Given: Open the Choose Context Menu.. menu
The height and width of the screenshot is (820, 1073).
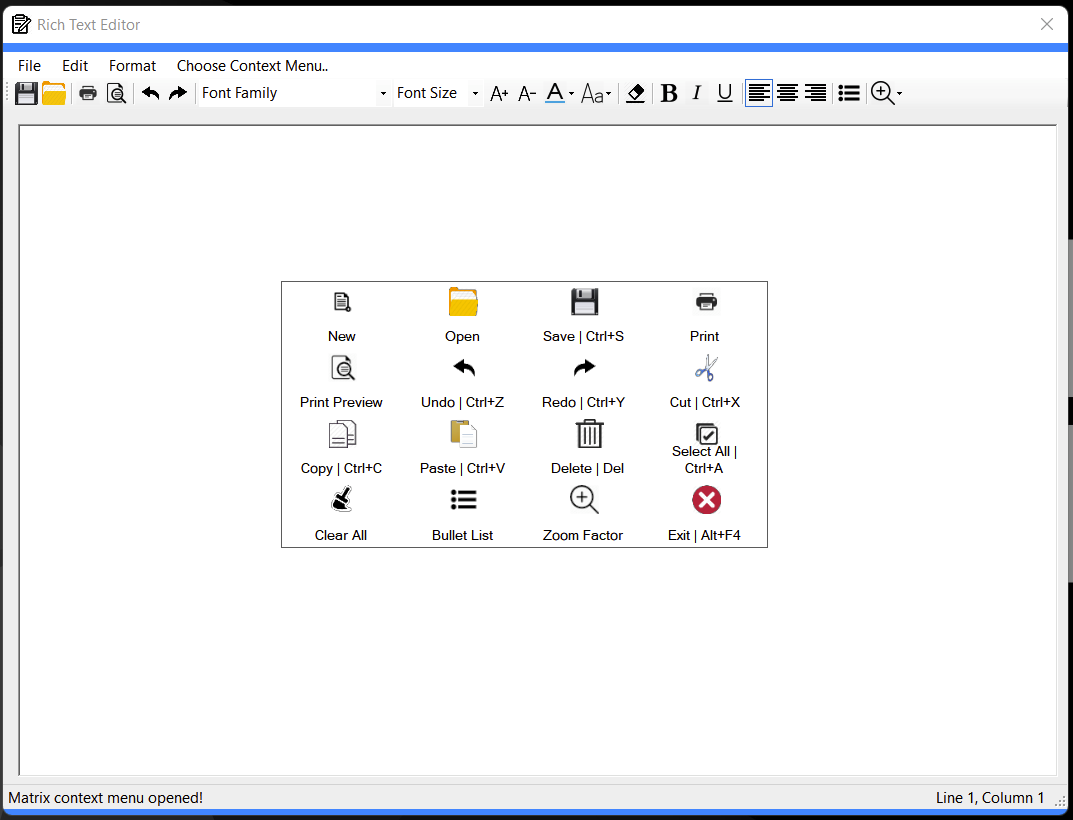Looking at the screenshot, I should pos(253,66).
